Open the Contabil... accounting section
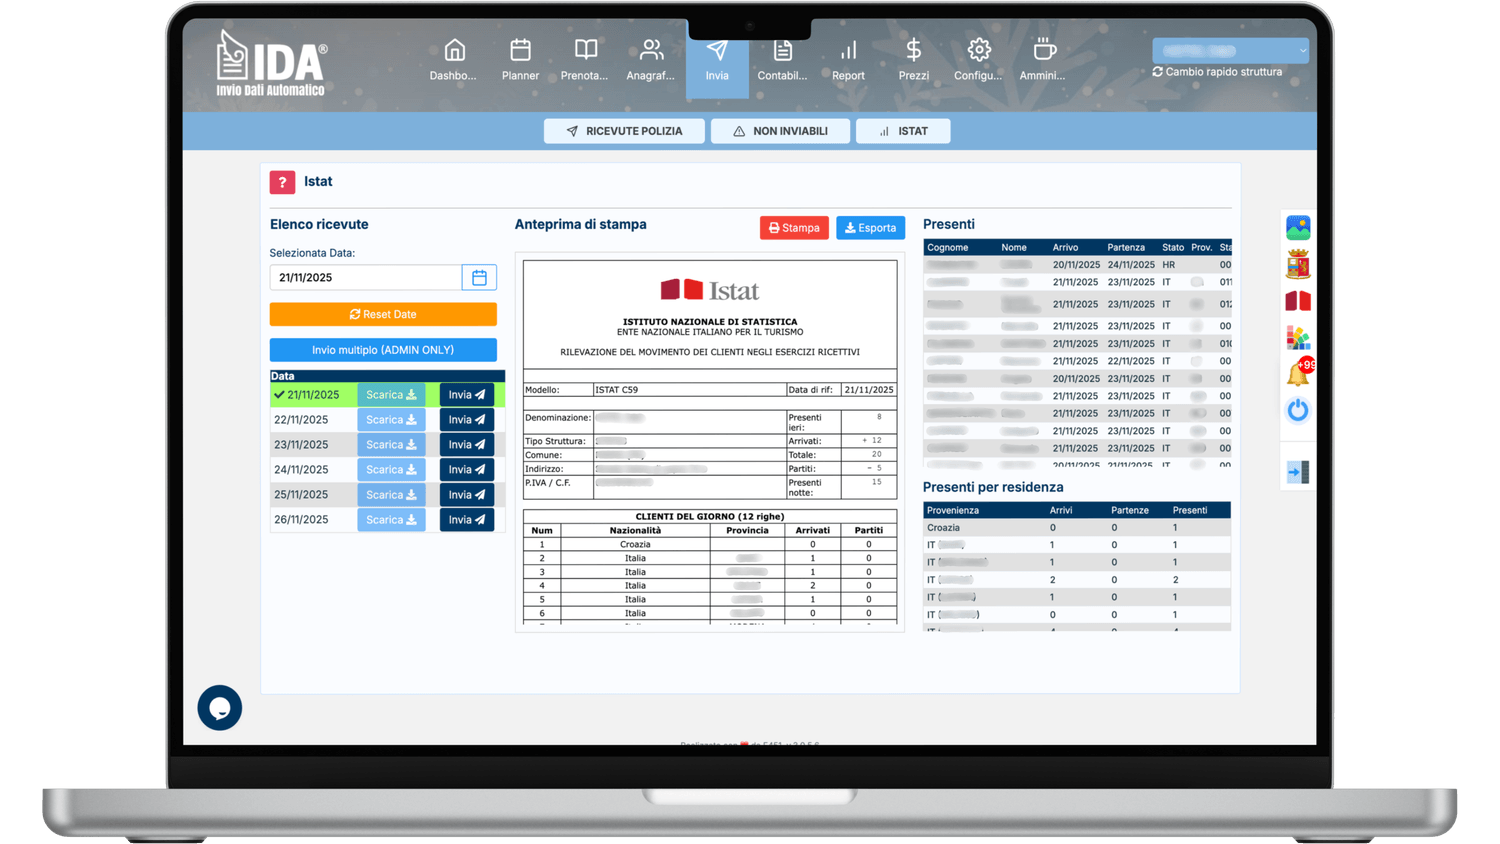Viewport: 1500px width, 844px height. tap(782, 60)
